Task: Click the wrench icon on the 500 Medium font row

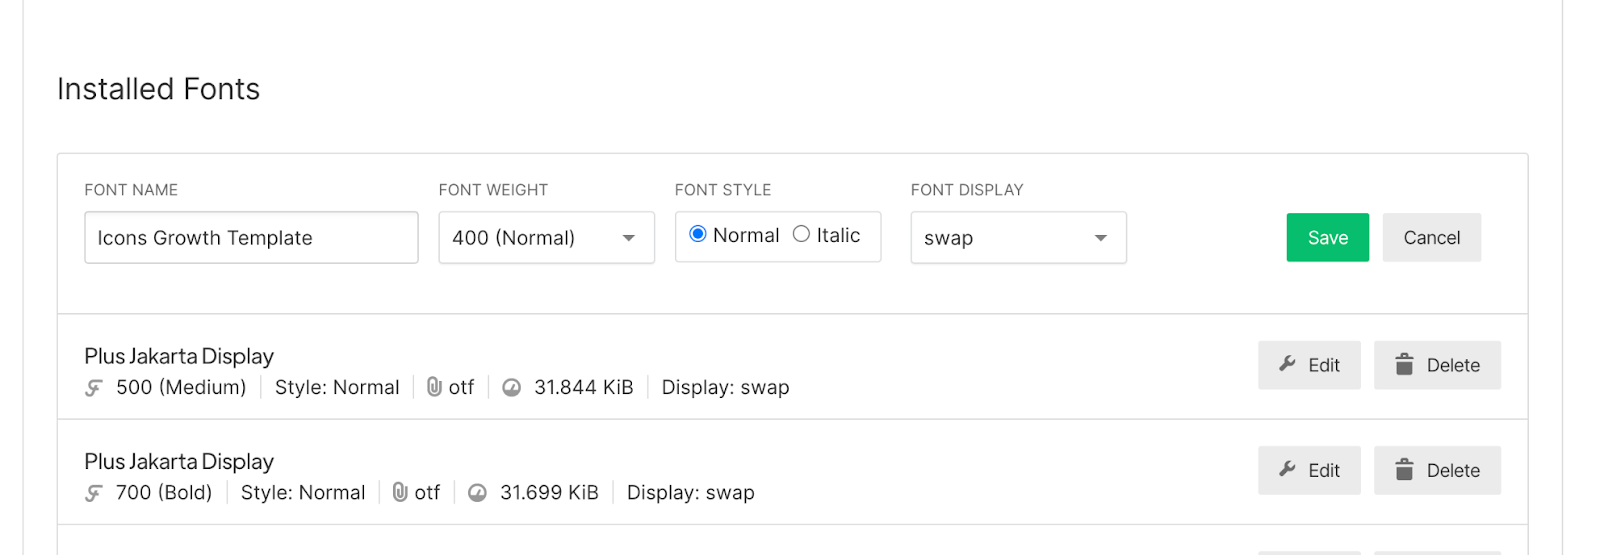Action: coord(1287,364)
